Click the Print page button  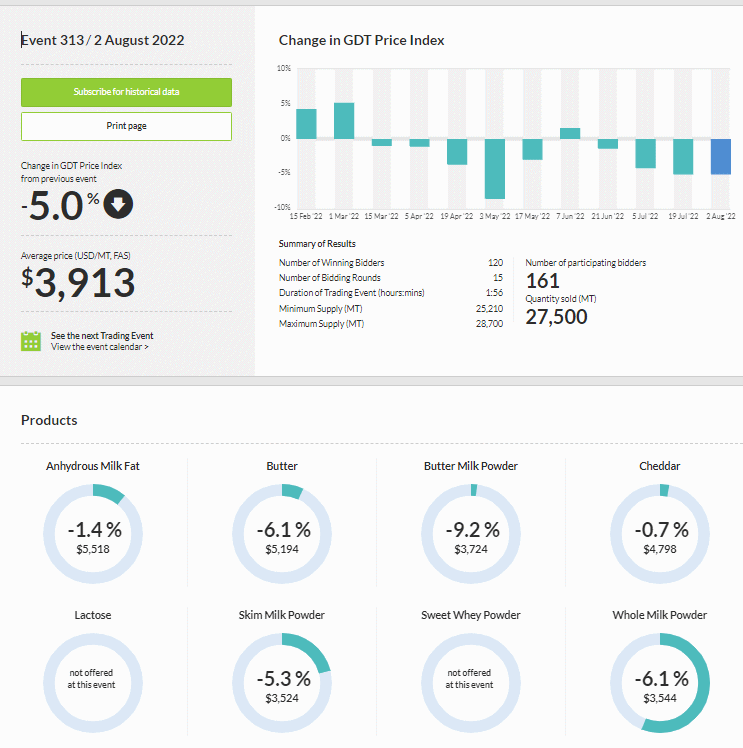[126, 126]
